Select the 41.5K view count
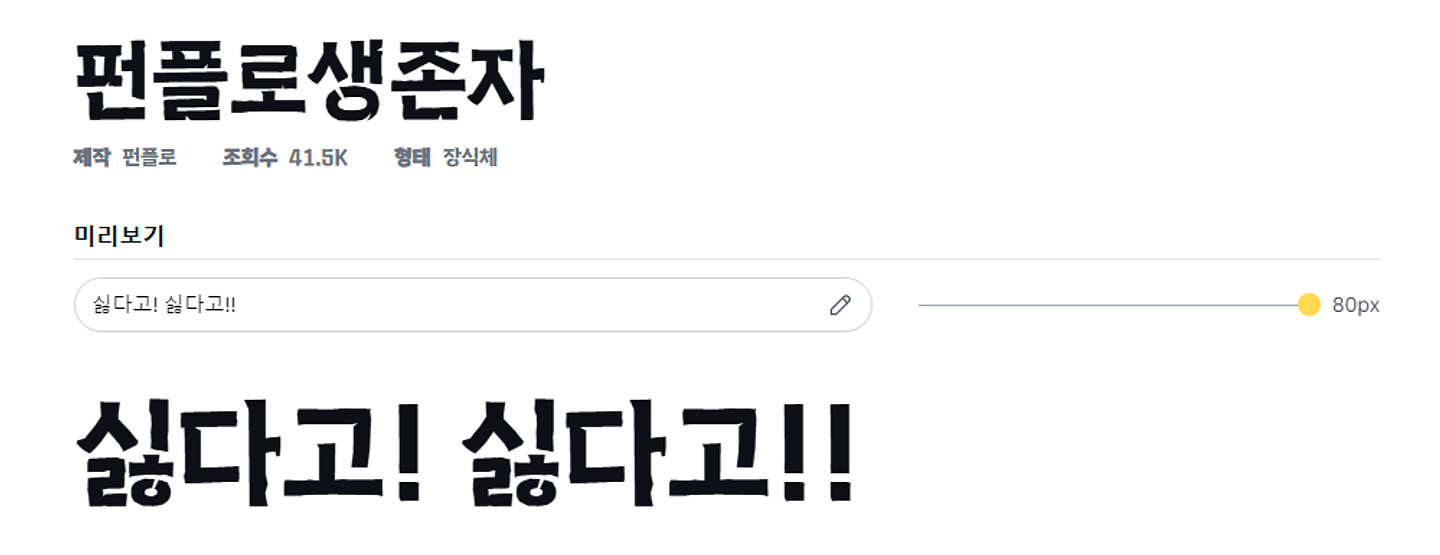Screen dimensions: 1440x555 [318, 157]
